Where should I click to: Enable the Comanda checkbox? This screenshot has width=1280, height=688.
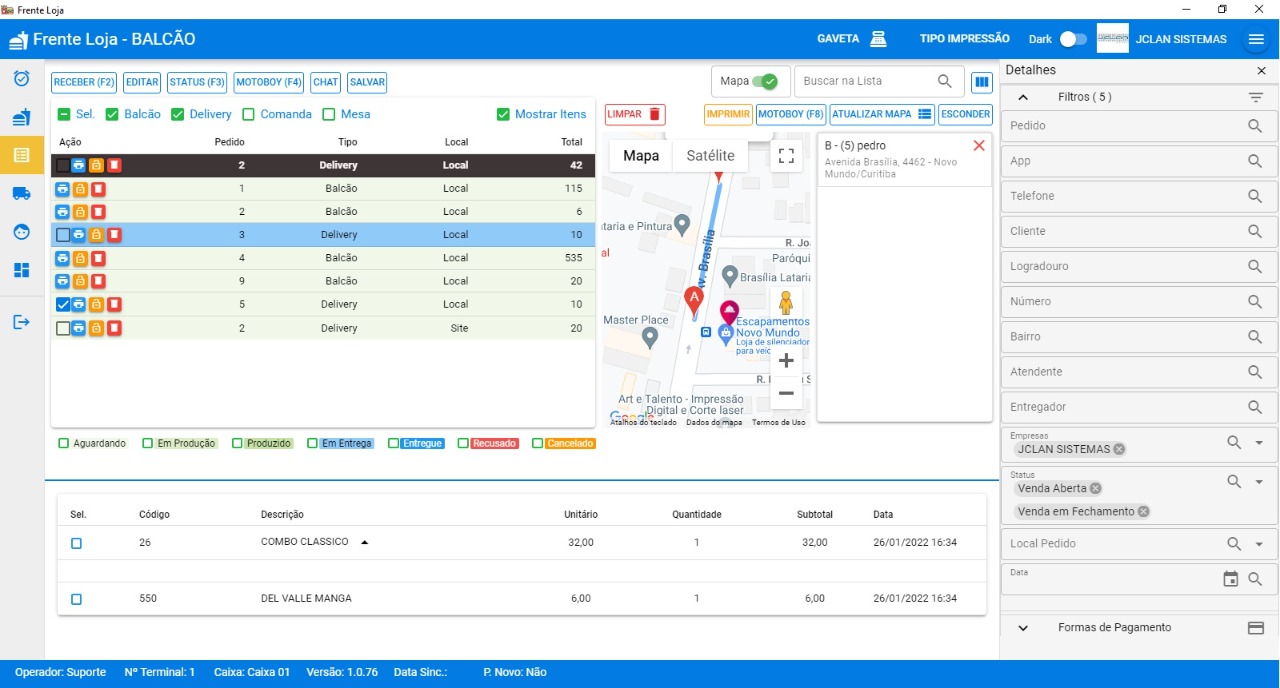(x=248, y=115)
